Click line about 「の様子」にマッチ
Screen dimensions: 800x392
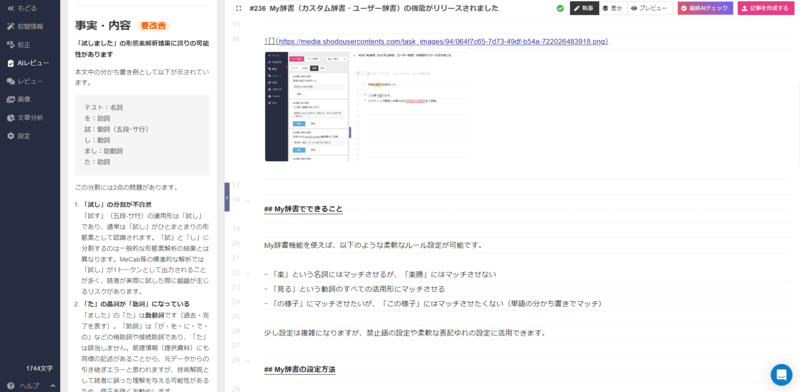[x=433, y=304]
